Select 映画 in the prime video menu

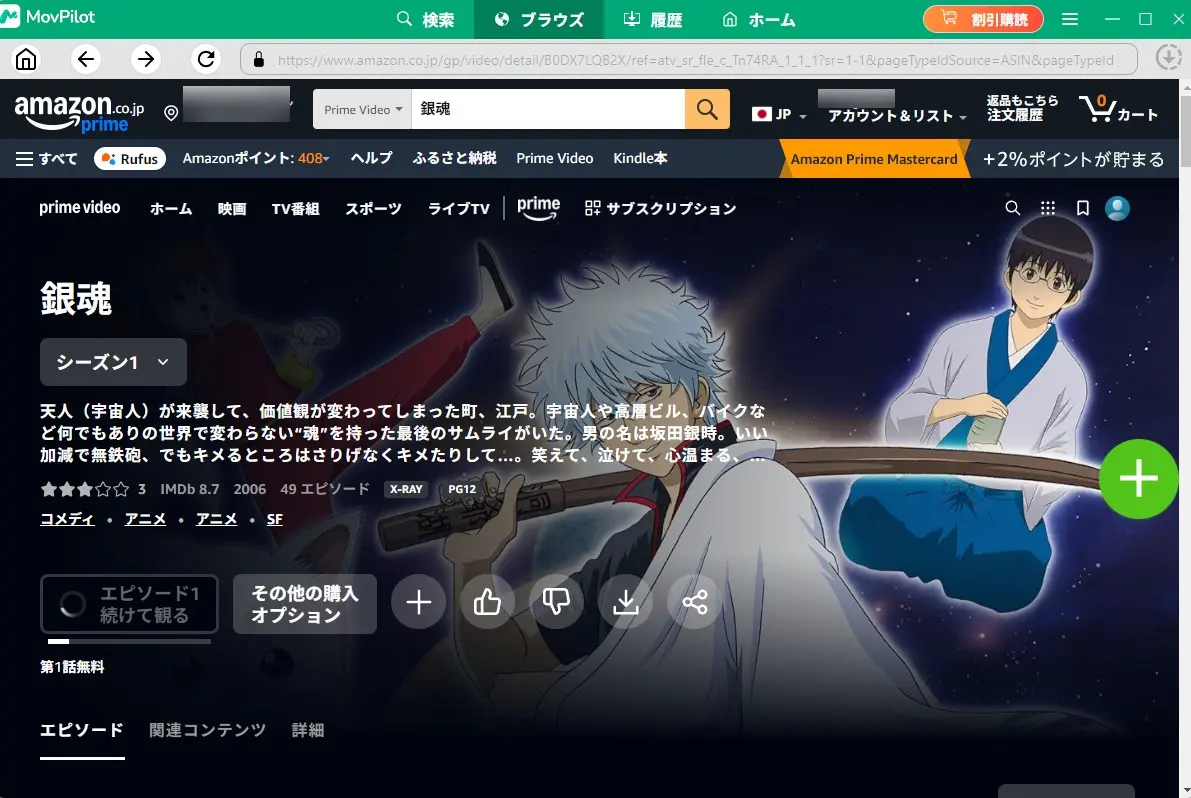pyautogui.click(x=232, y=209)
